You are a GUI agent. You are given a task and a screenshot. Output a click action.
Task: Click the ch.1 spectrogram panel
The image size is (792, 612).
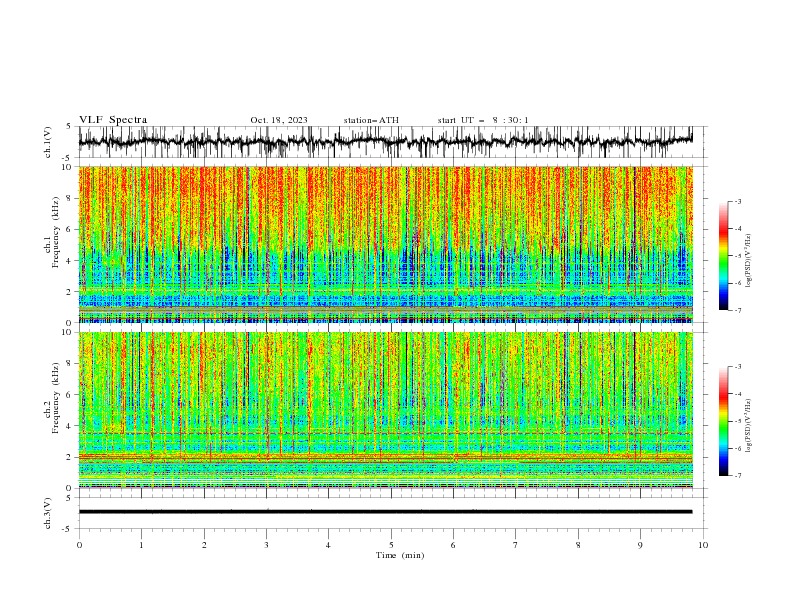(x=385, y=244)
